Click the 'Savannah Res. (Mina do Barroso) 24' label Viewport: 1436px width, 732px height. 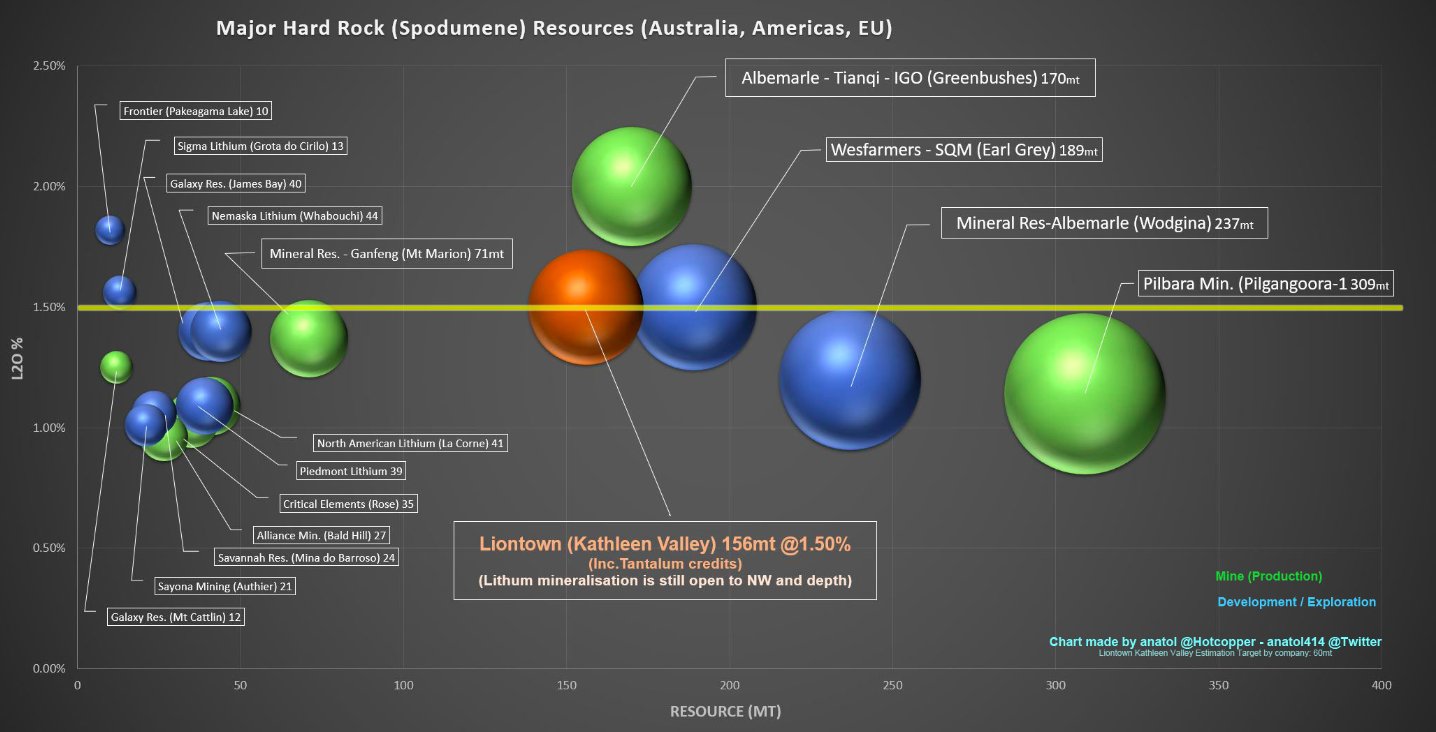(305, 557)
